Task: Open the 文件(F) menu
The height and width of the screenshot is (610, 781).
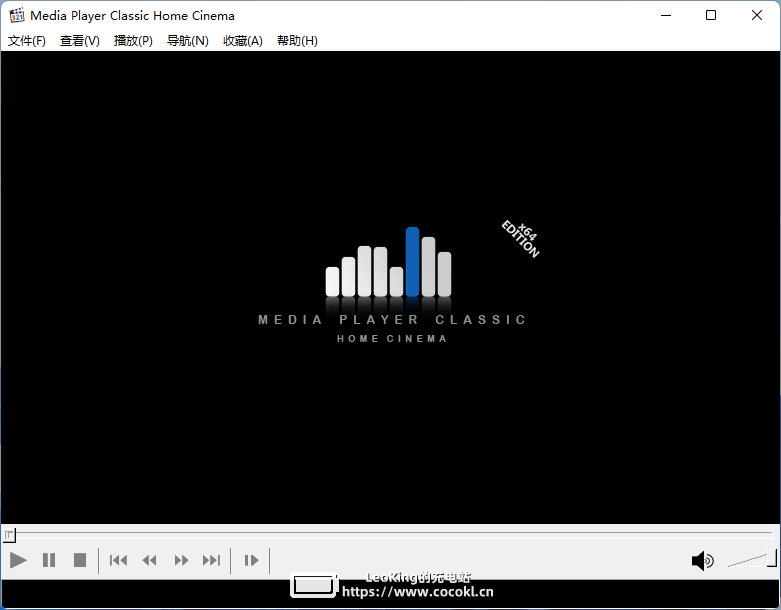Action: [x=27, y=41]
